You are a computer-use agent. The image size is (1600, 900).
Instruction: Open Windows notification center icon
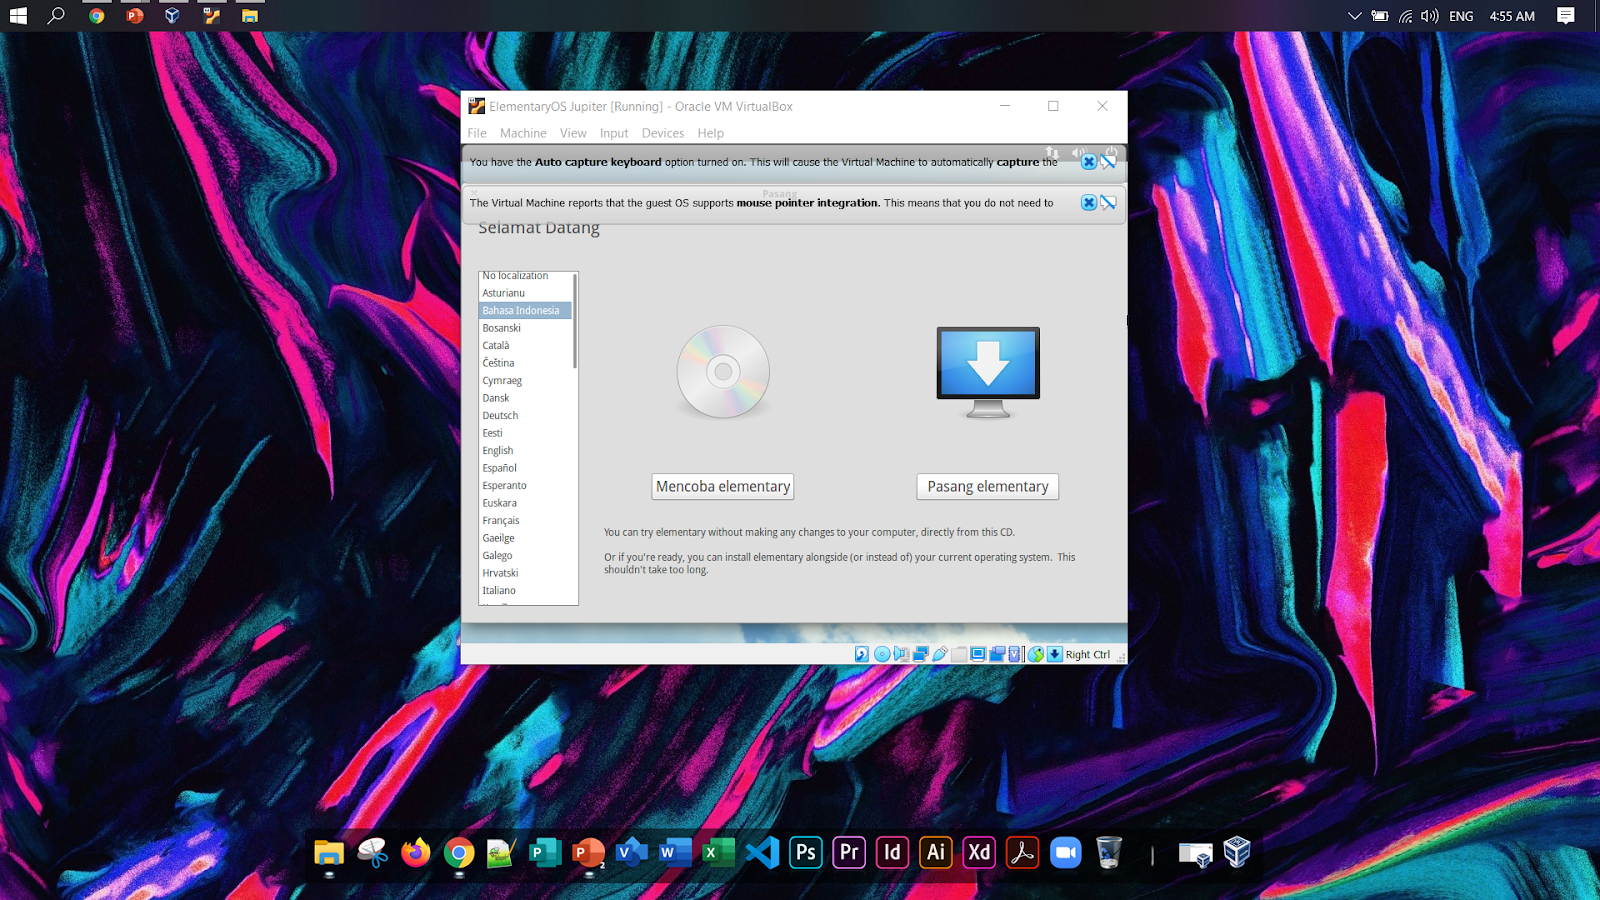pyautogui.click(x=1566, y=16)
